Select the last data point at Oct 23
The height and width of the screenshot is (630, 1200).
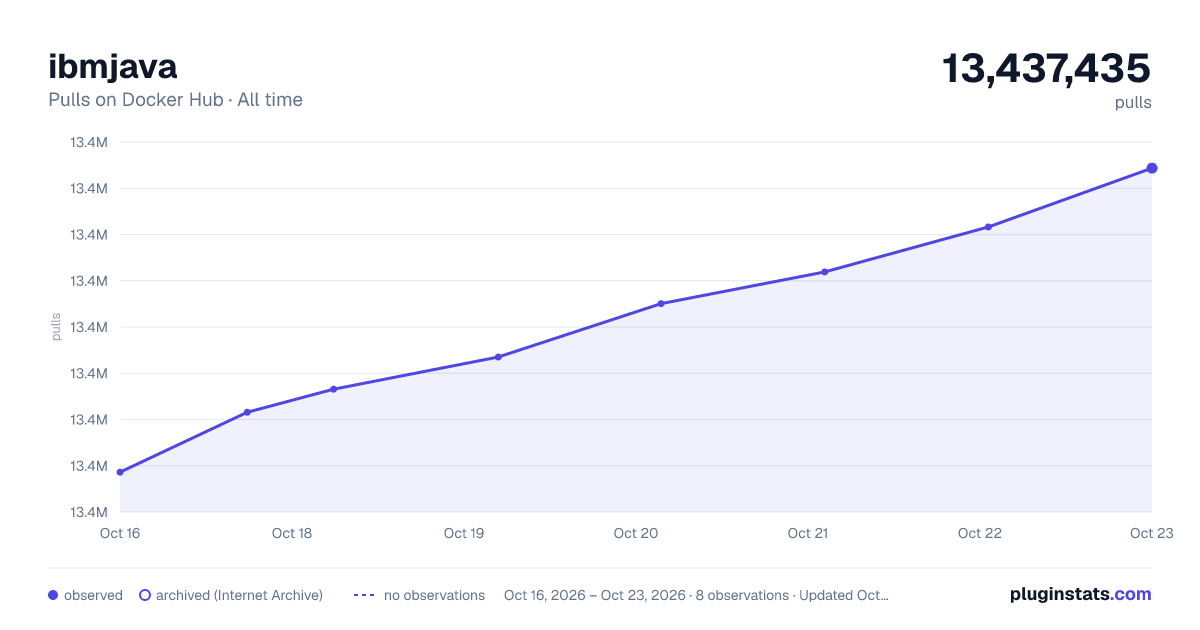1152,168
